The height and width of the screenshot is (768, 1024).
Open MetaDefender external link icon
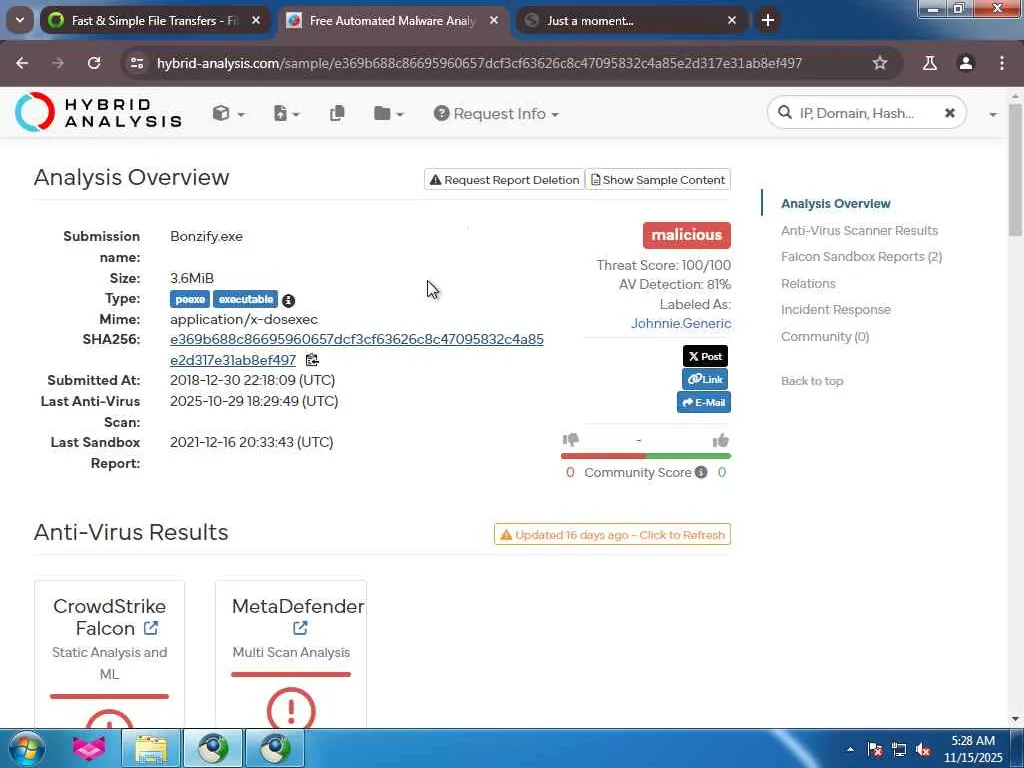(x=300, y=628)
